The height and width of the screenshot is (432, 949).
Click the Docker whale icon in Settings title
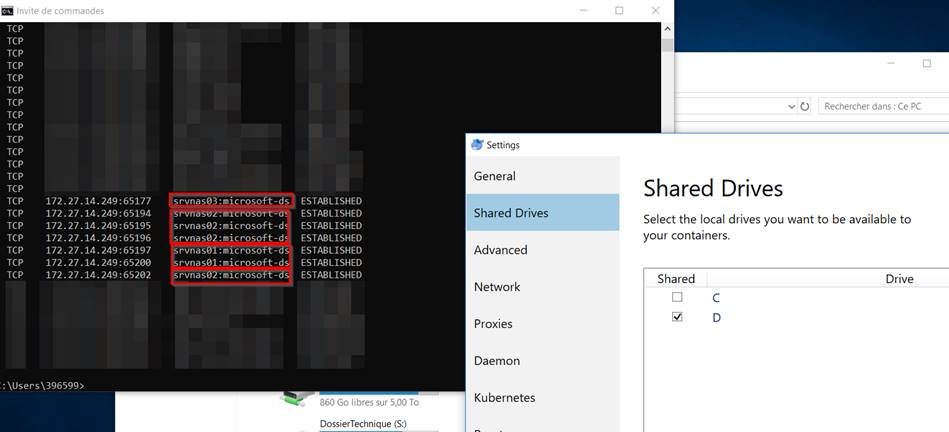(477, 145)
